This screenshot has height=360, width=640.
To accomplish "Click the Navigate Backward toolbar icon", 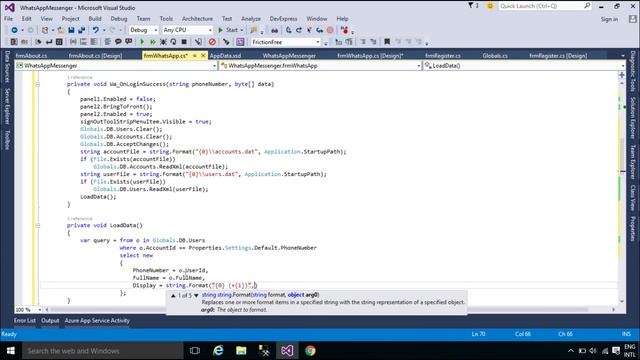I will pos(14,30).
